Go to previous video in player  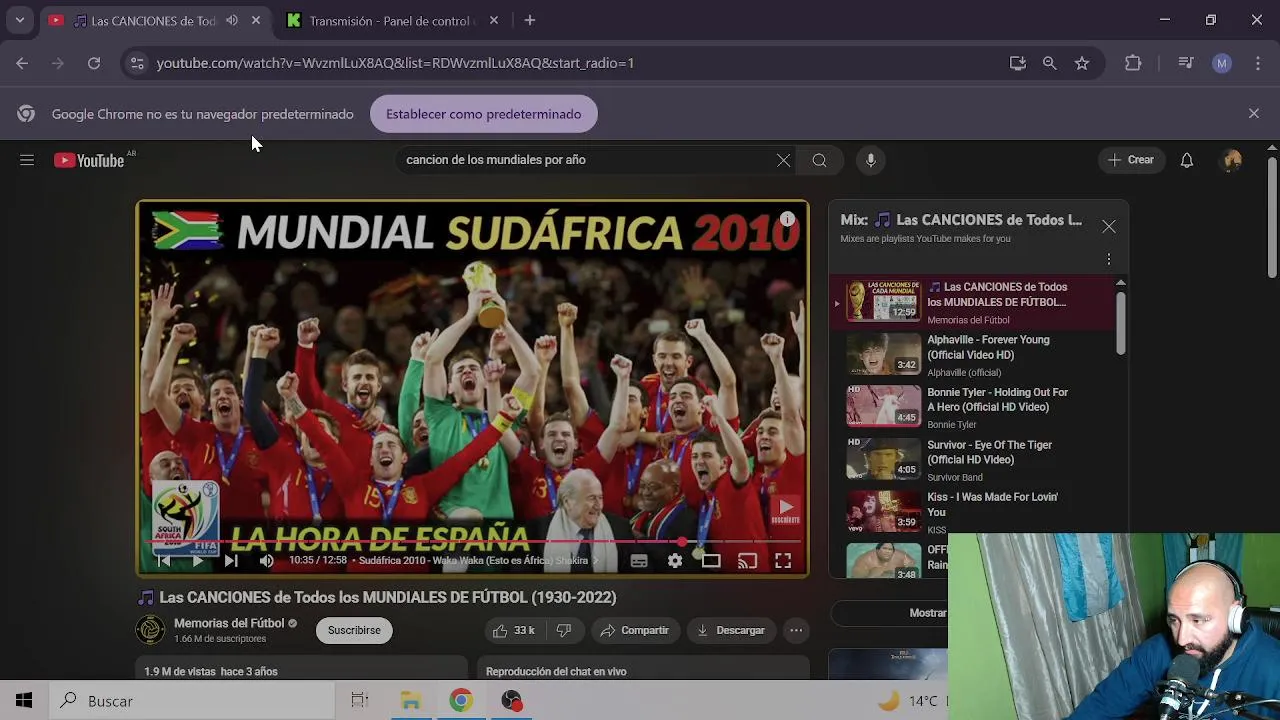coord(164,561)
